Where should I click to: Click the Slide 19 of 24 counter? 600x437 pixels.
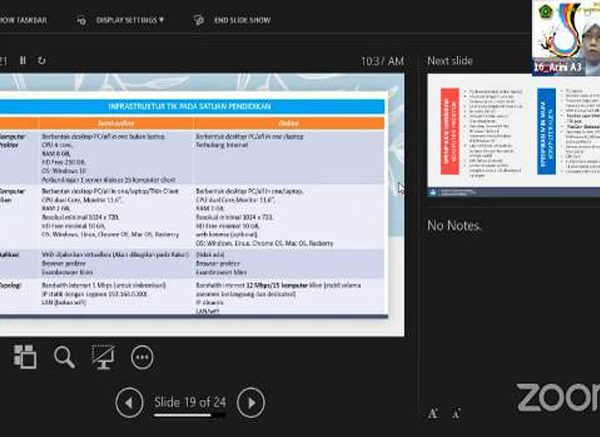coord(190,403)
